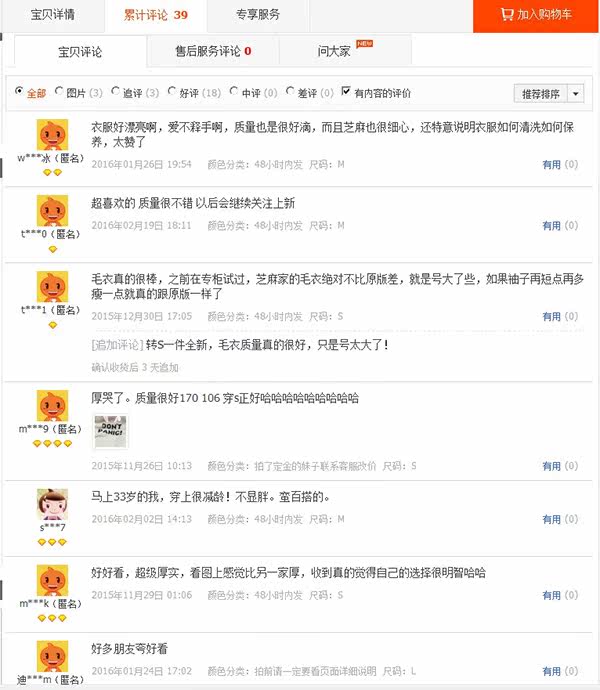This screenshot has width=600, height=690.
Task: Click avatar of reviewer m***9
Action: point(52,406)
